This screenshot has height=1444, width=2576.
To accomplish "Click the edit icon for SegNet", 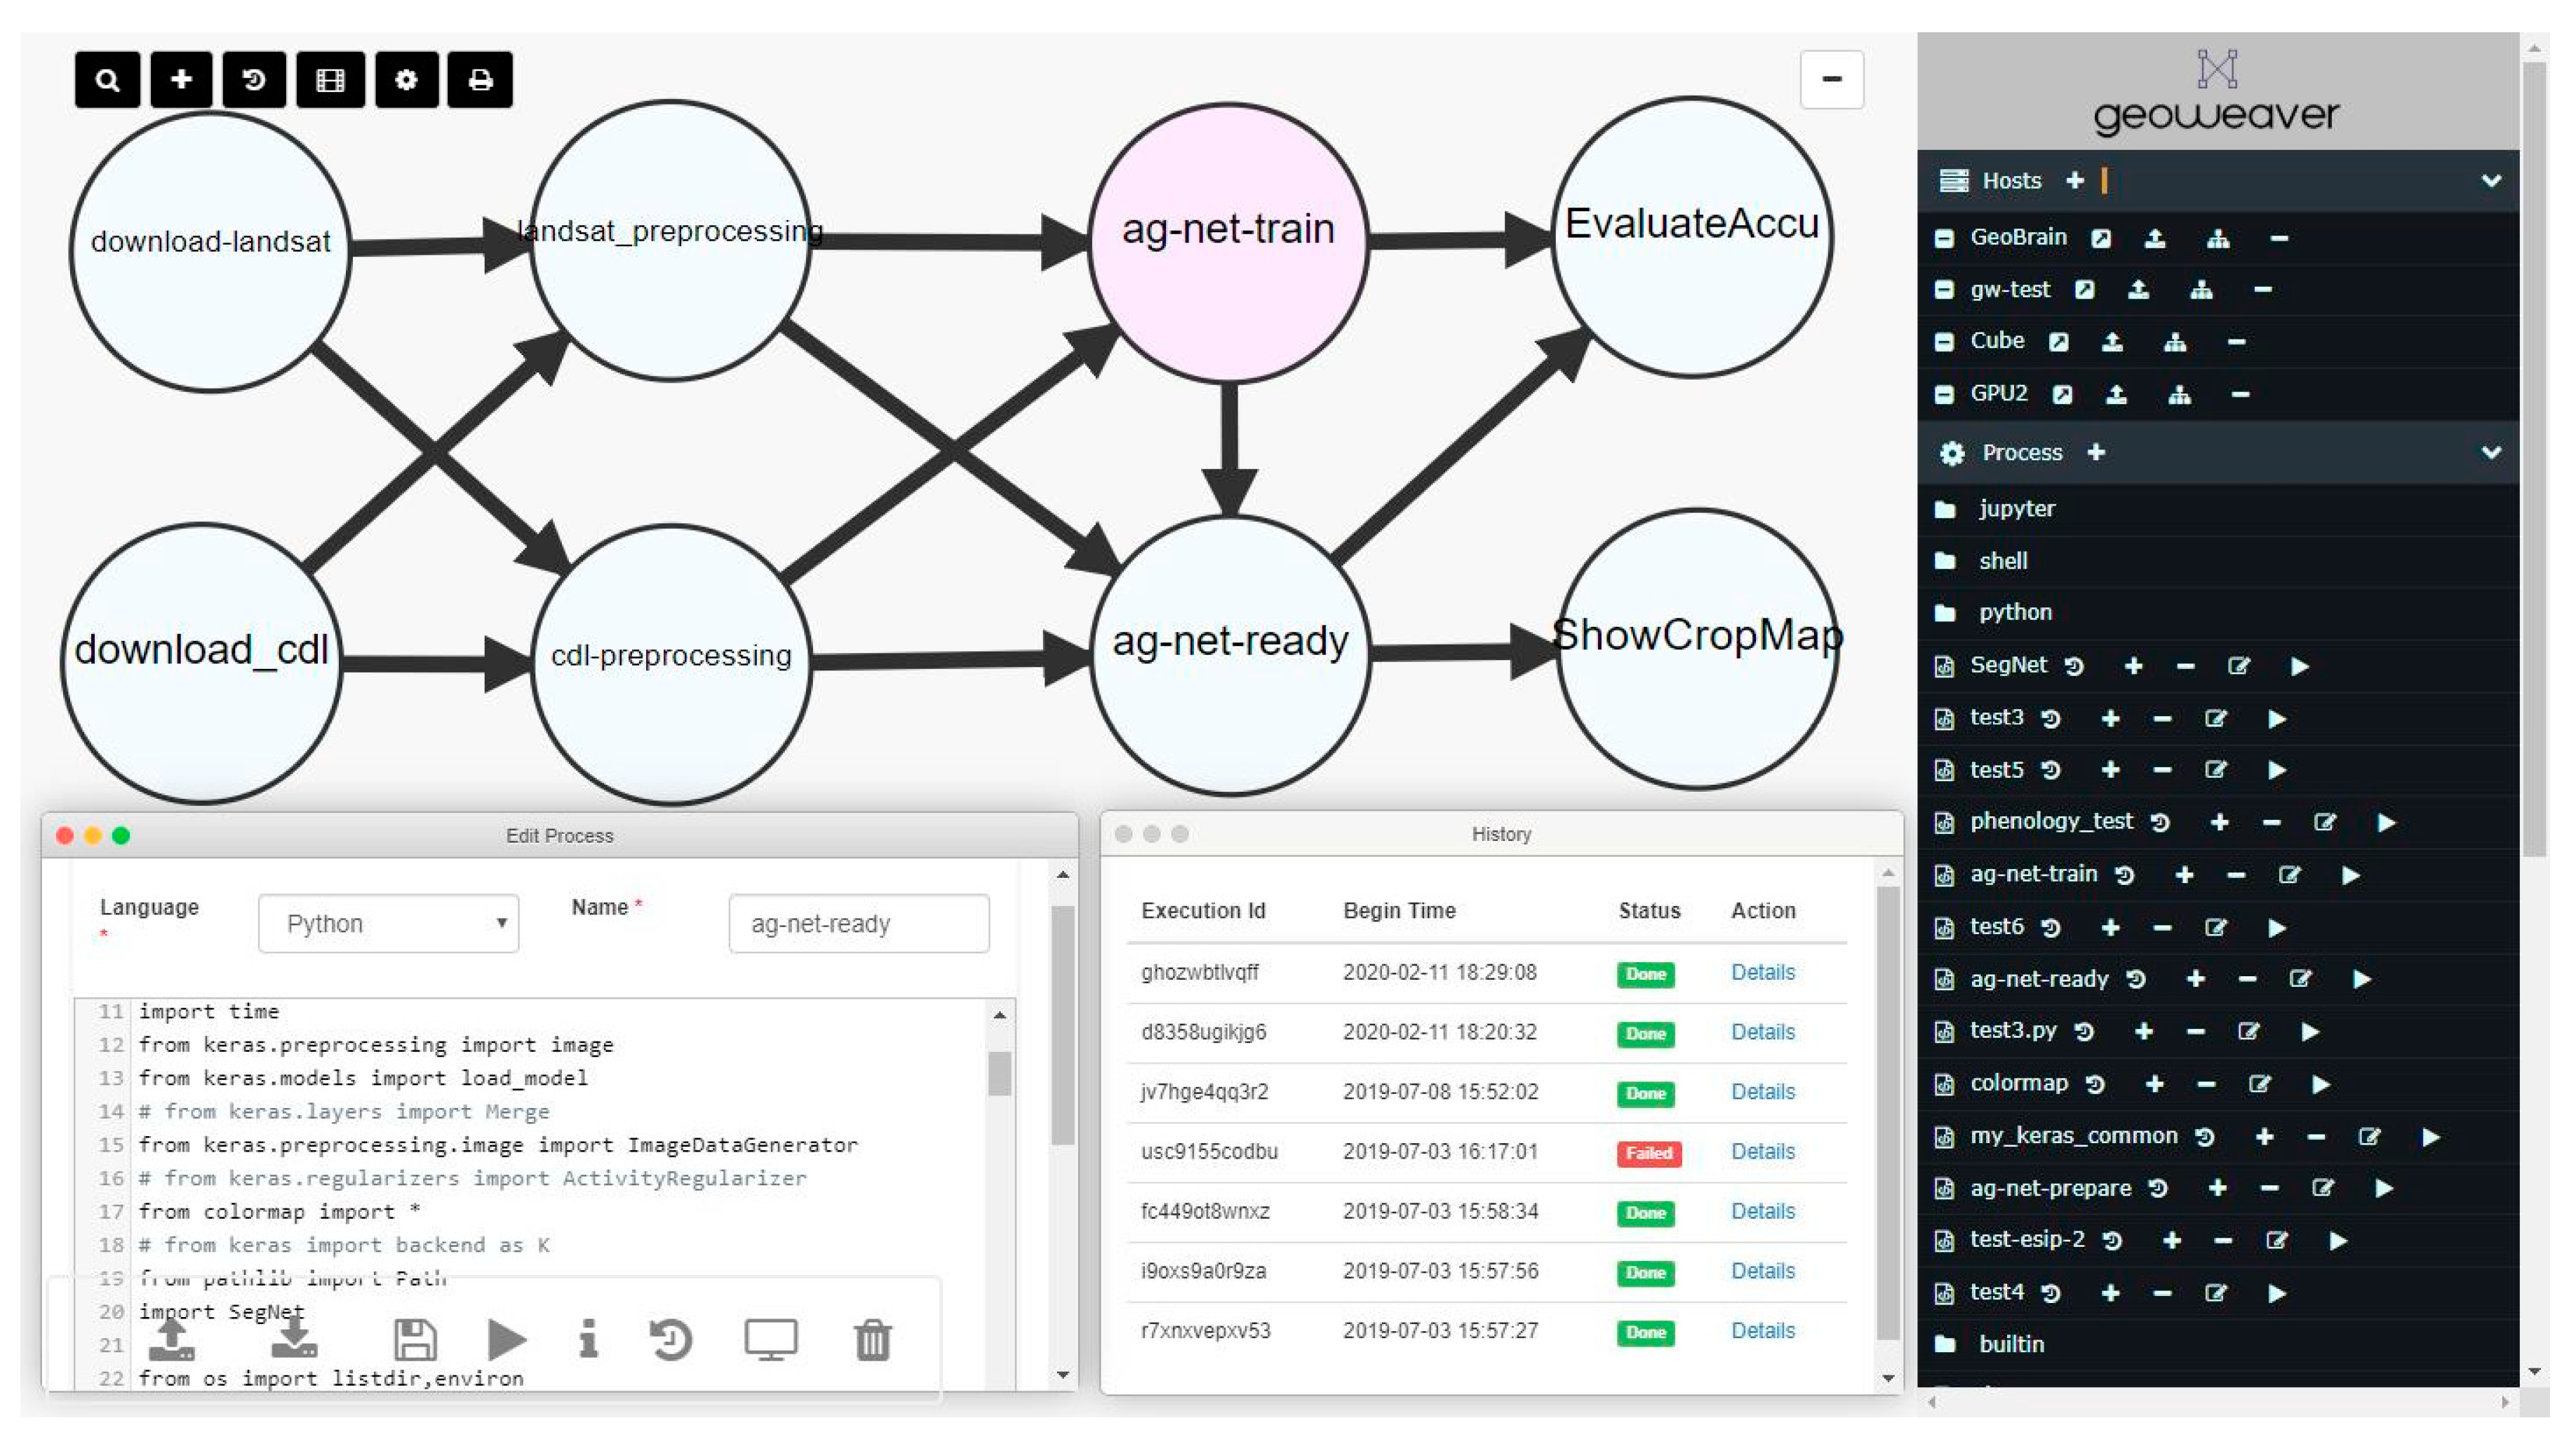I will pyautogui.click(x=2239, y=666).
